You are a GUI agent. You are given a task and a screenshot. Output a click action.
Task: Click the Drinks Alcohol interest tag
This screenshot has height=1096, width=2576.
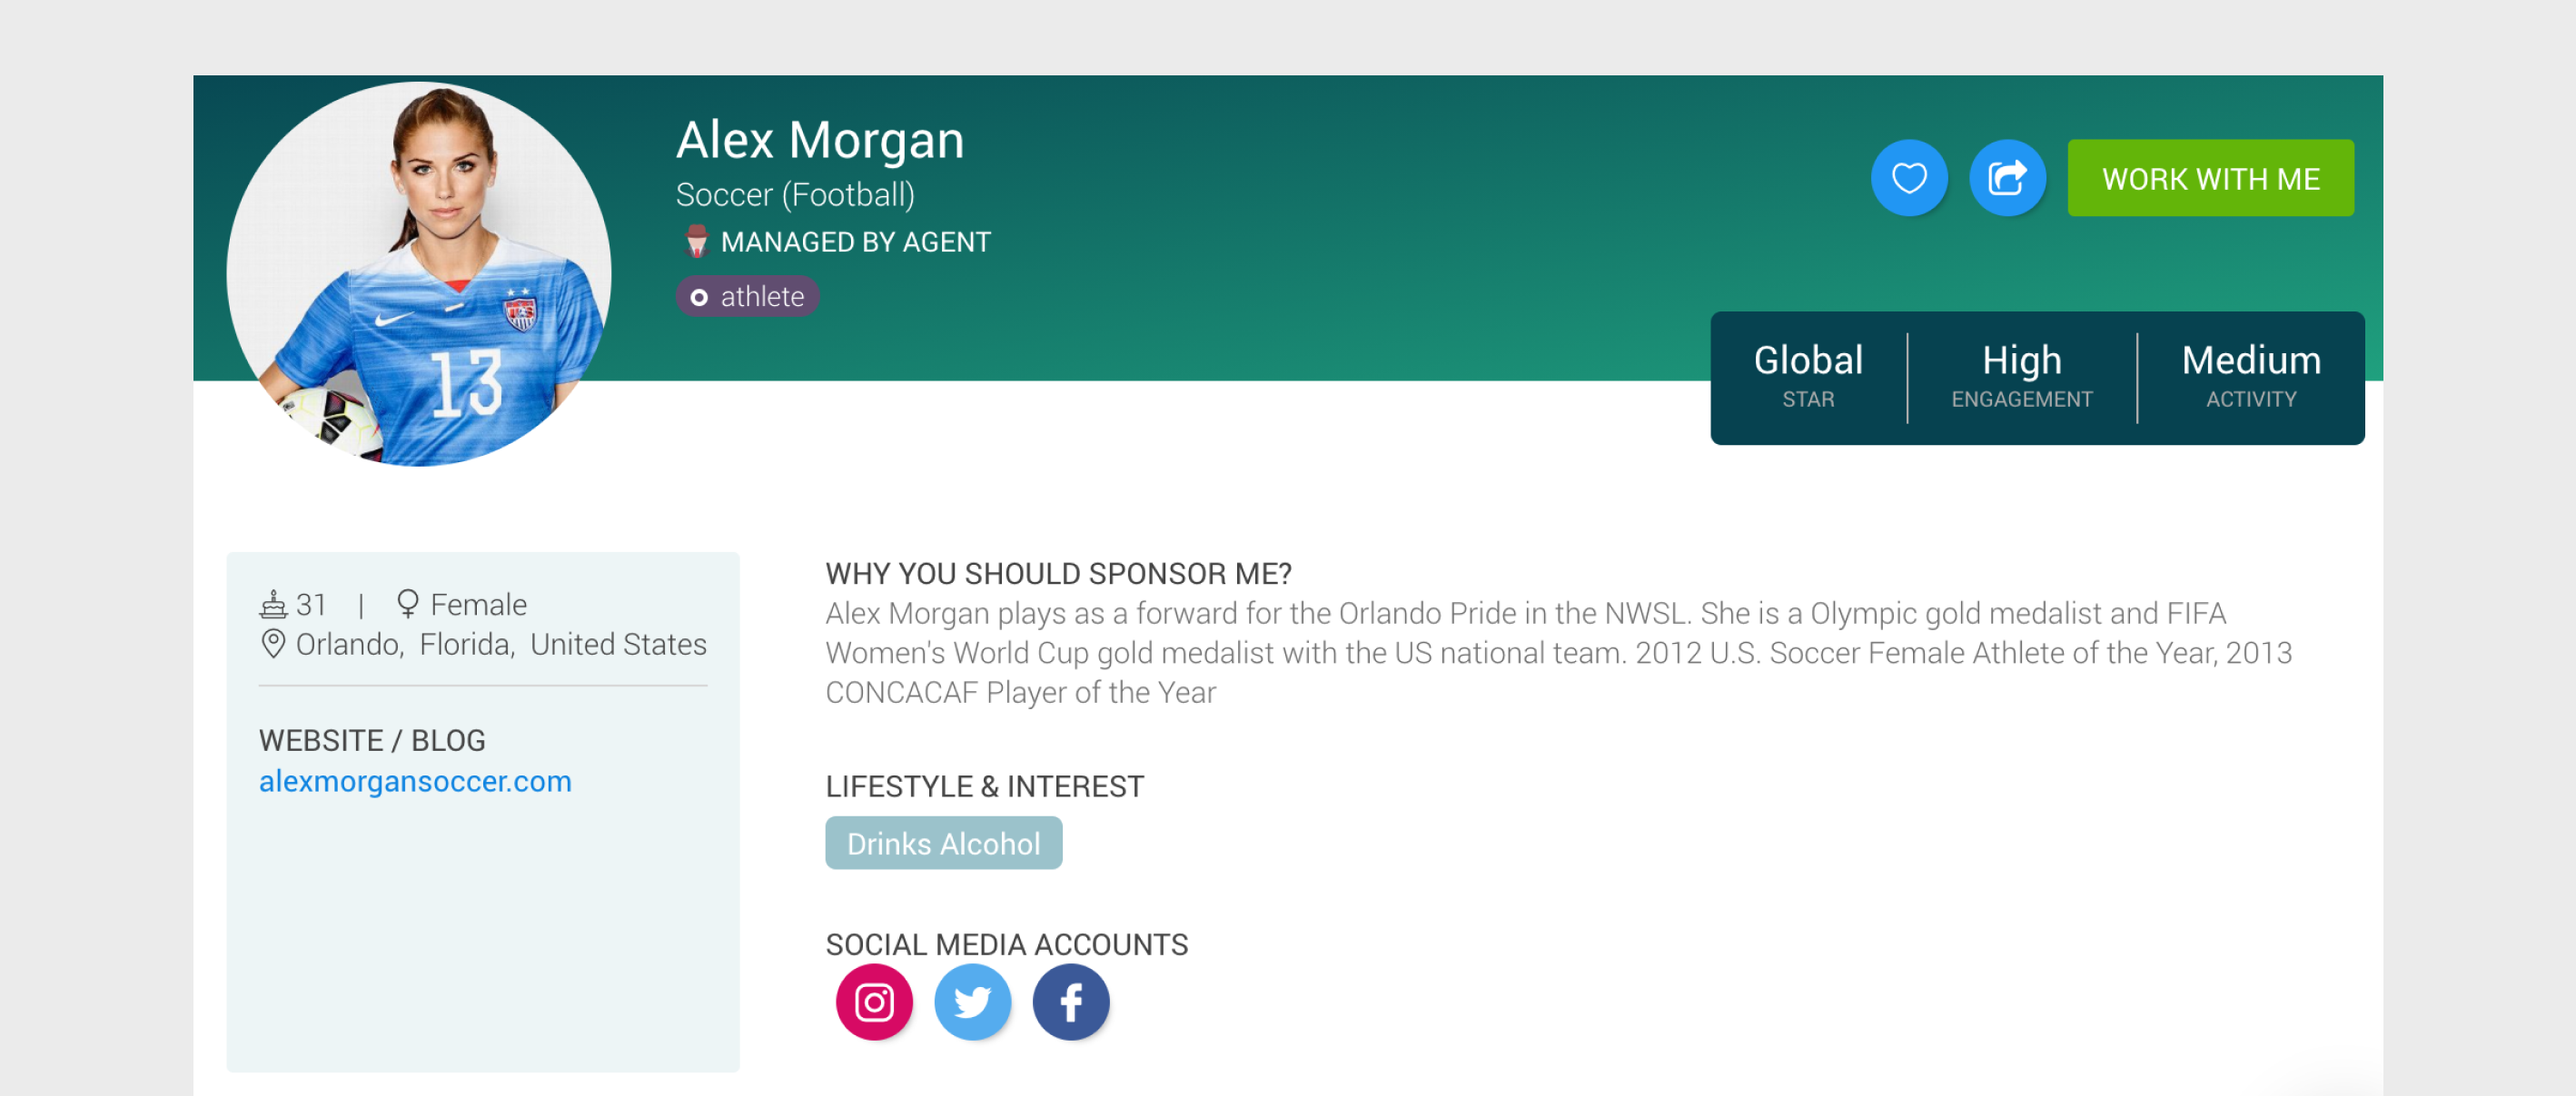point(943,844)
